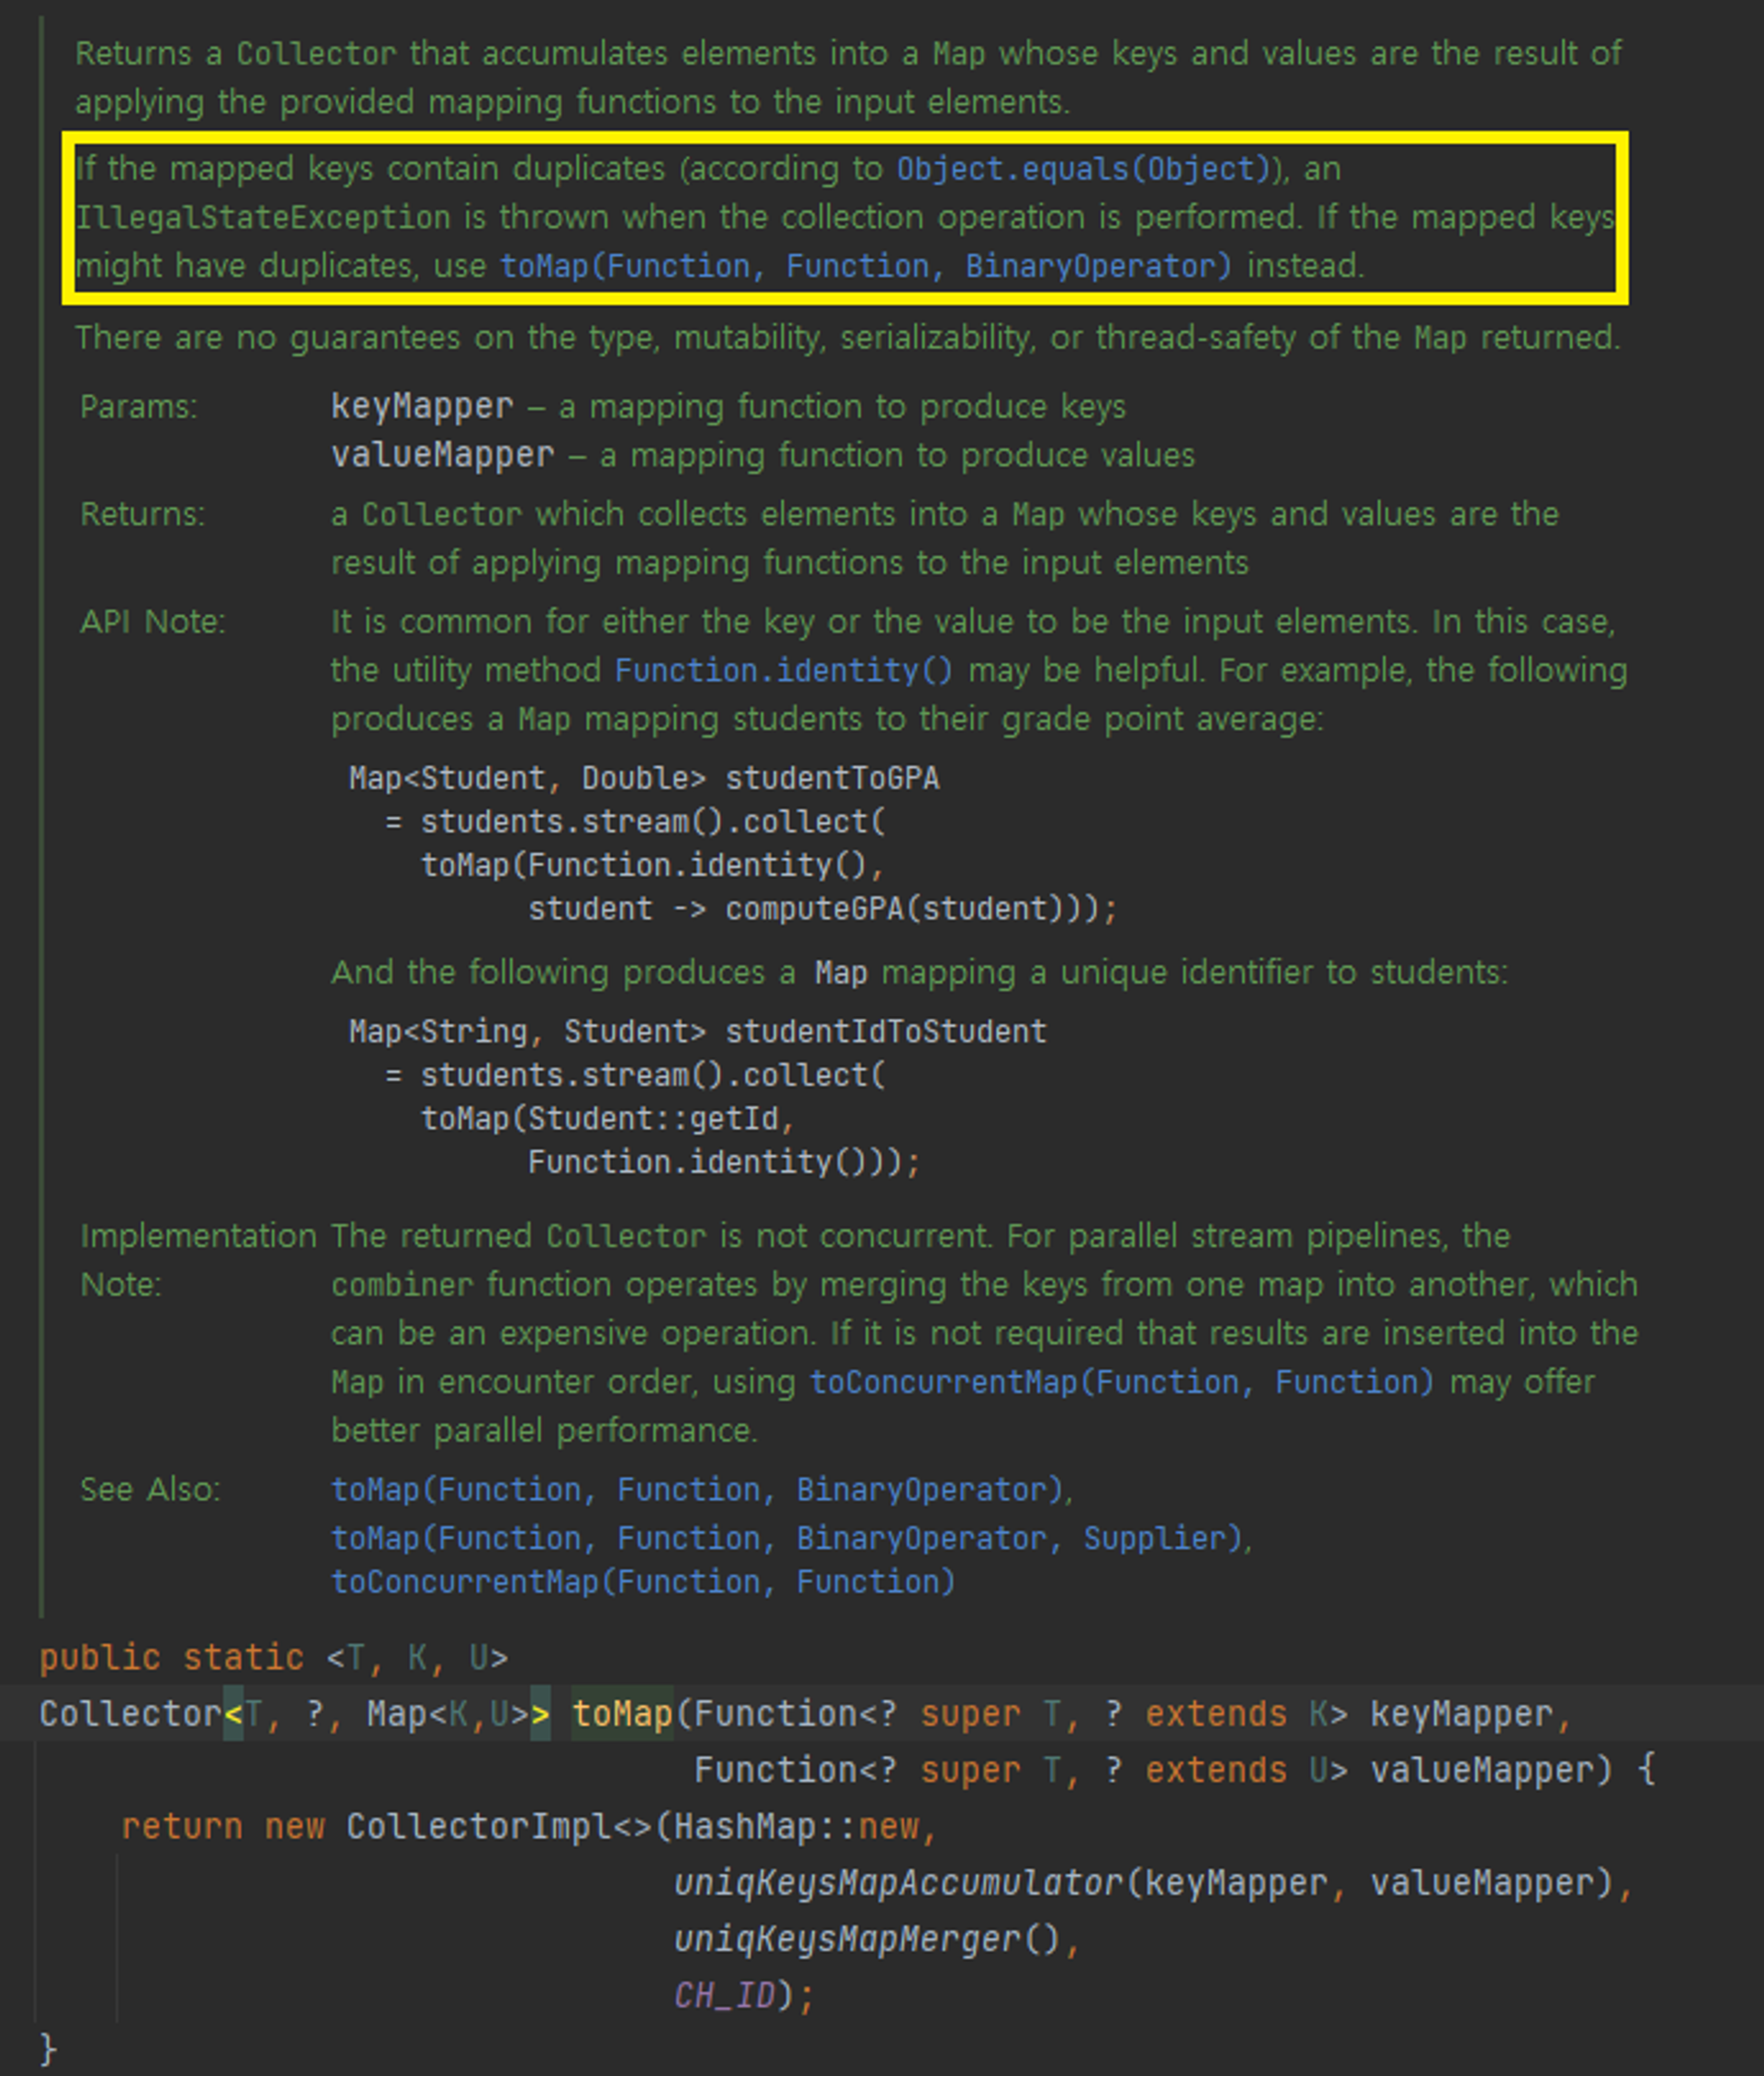This screenshot has width=1764, height=2076.
Task: Click the highlighted toMap method name in signature
Action: click(x=621, y=1714)
